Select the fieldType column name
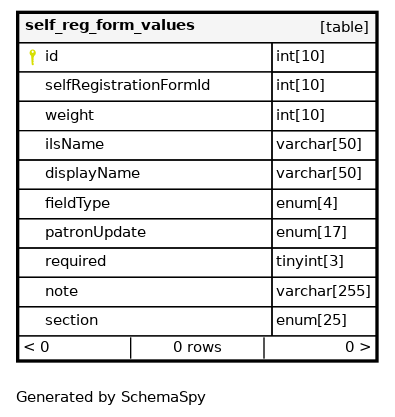The width and height of the screenshot is (395, 417). tap(77, 203)
